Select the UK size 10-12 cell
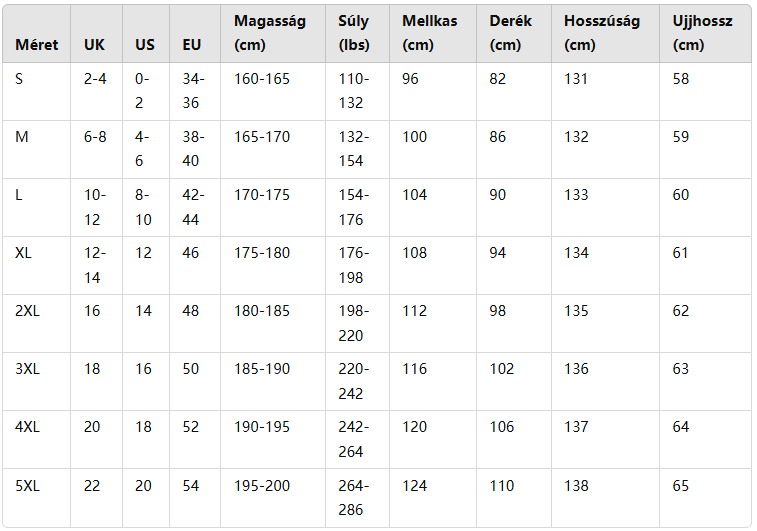This screenshot has height=531, width=757. (95, 207)
